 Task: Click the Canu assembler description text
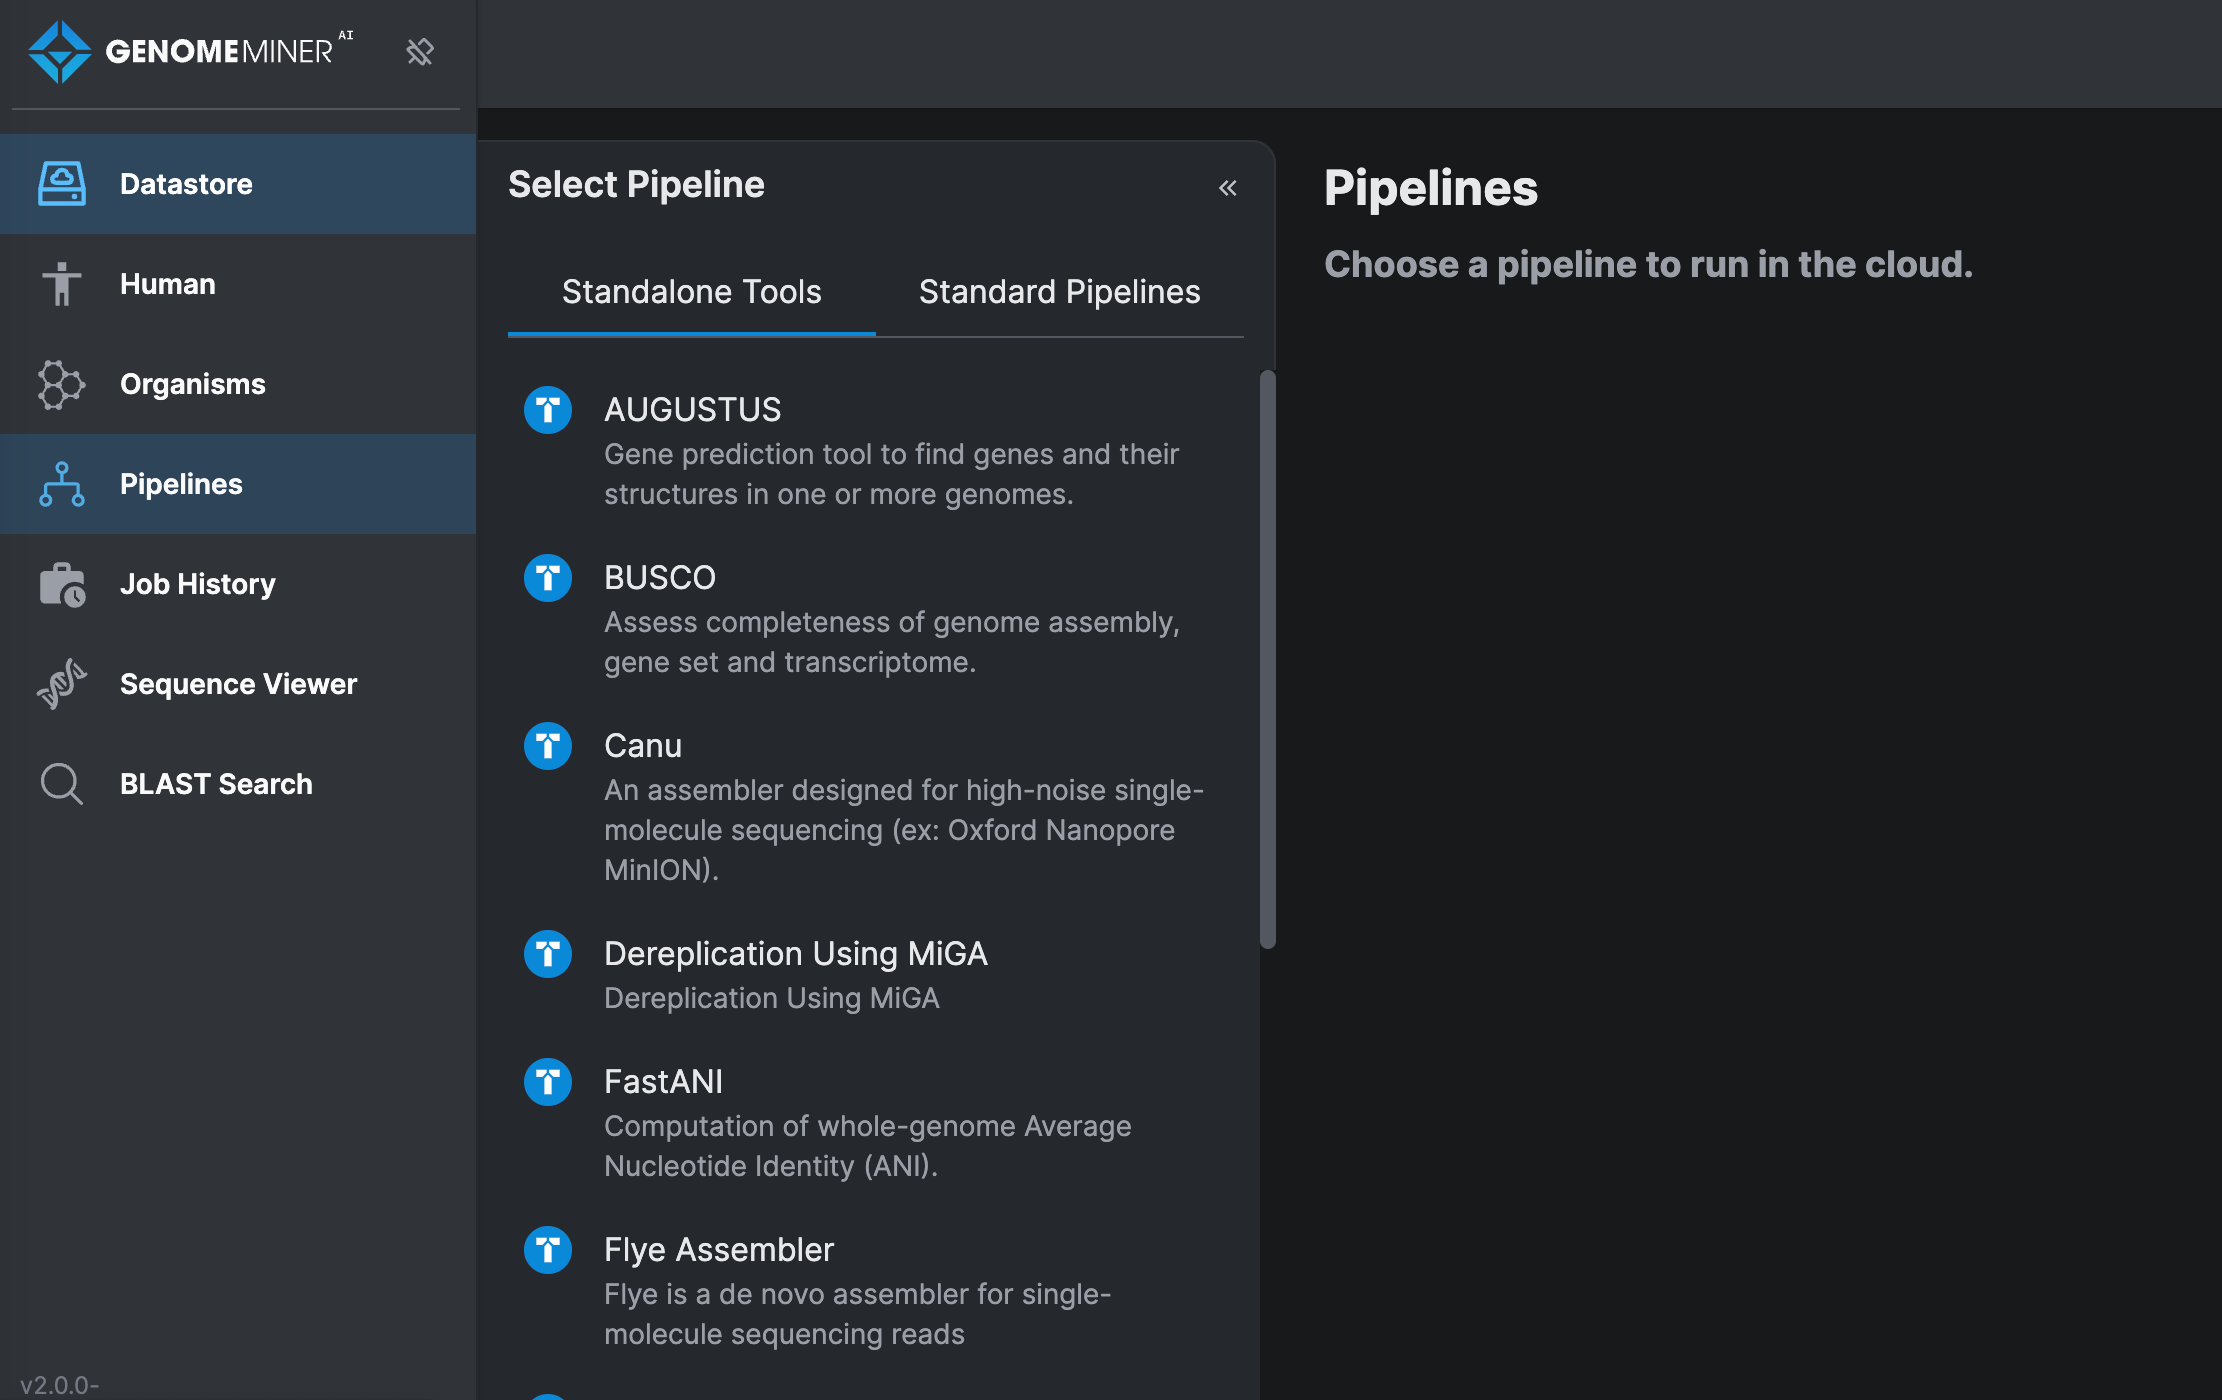[x=904, y=830]
